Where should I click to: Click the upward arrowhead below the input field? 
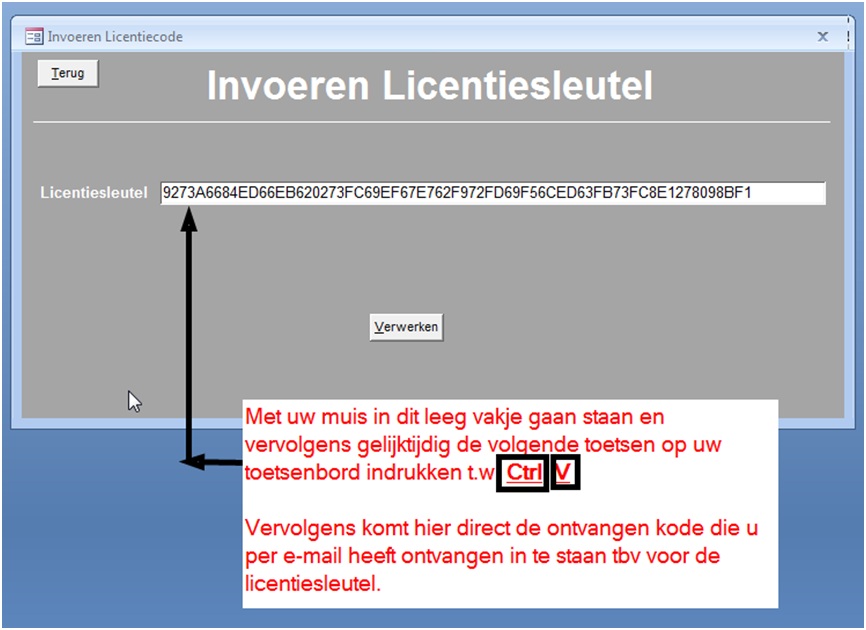[x=189, y=220]
